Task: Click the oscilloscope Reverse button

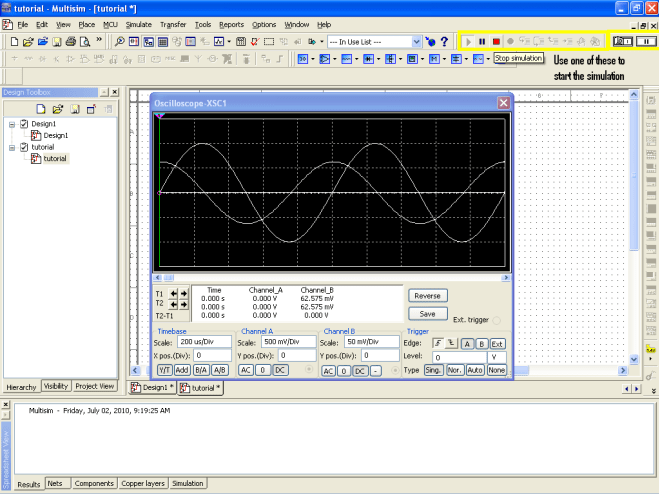Action: (x=427, y=296)
